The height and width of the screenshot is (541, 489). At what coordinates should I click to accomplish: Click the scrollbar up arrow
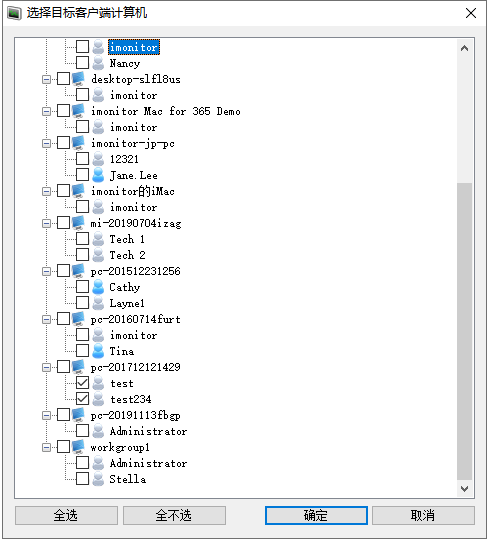click(x=464, y=48)
